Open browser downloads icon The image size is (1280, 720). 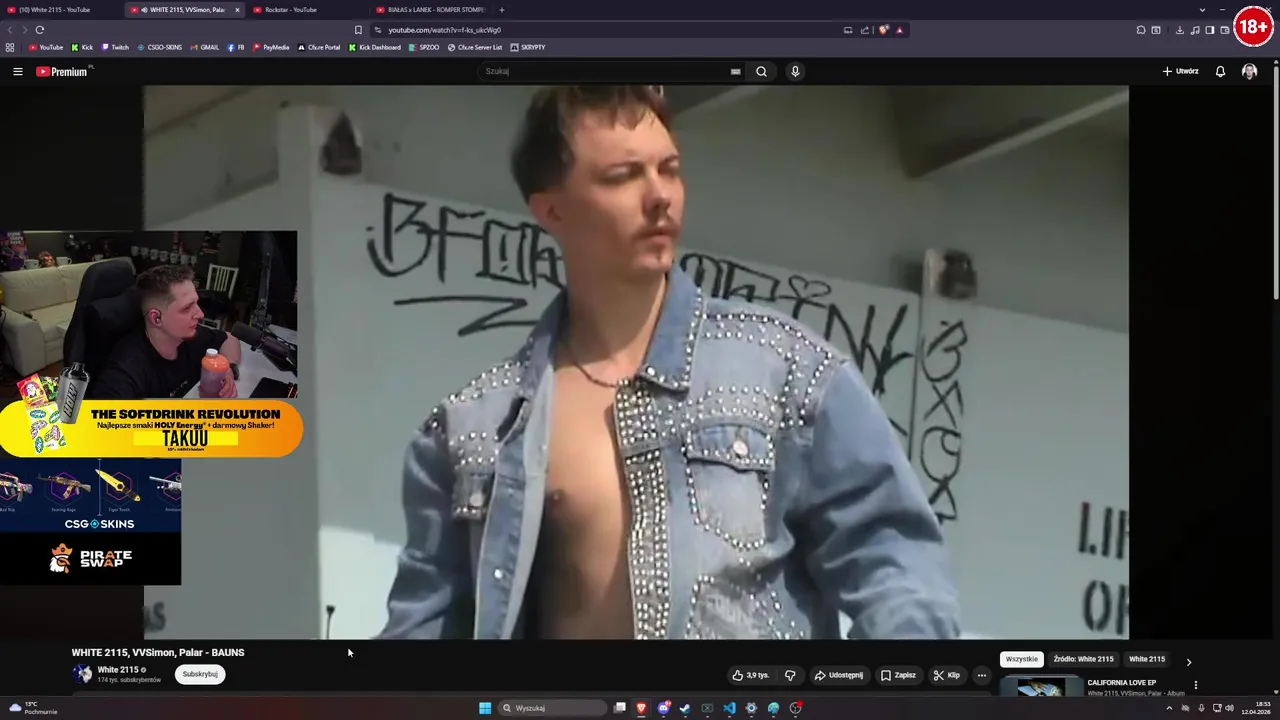point(1180,30)
